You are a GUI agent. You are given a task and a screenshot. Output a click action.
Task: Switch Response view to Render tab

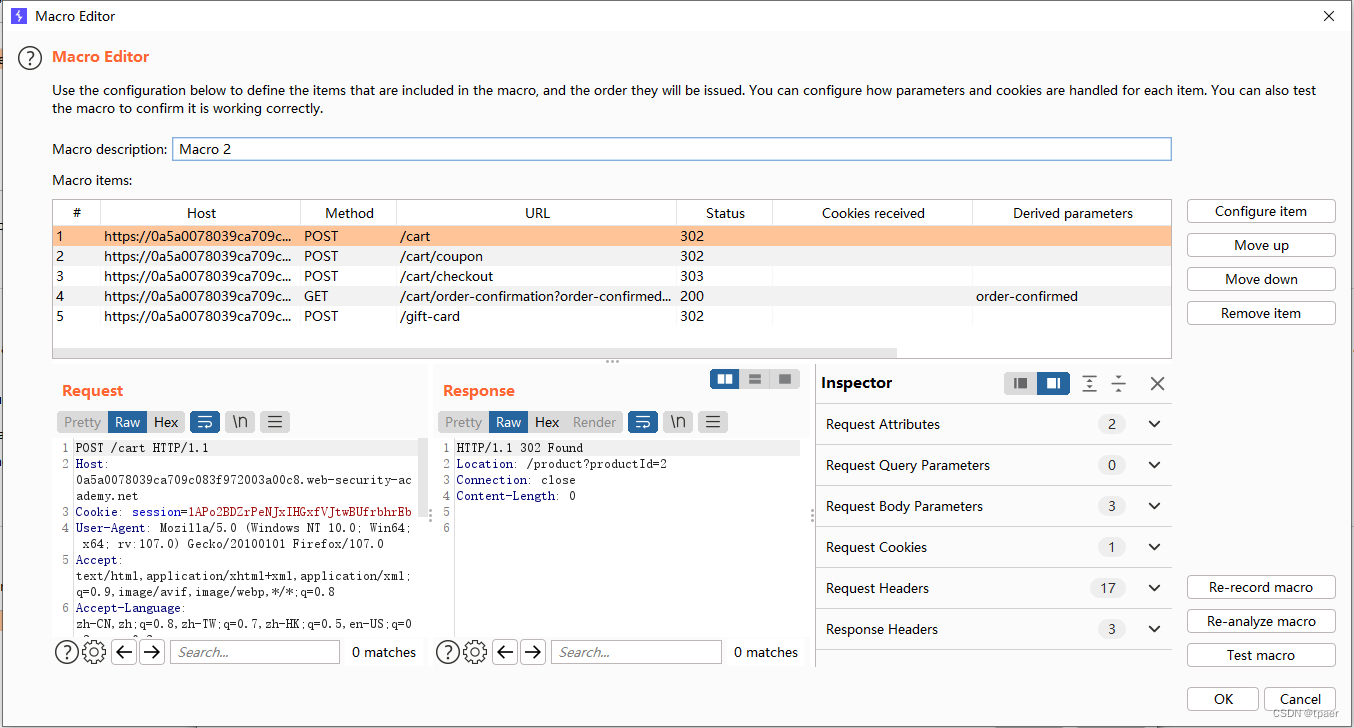tap(594, 422)
